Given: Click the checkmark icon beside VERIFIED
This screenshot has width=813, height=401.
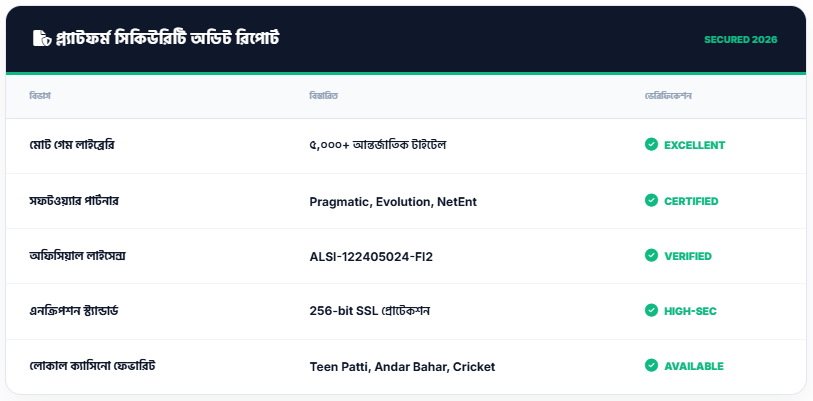Looking at the screenshot, I should [651, 256].
